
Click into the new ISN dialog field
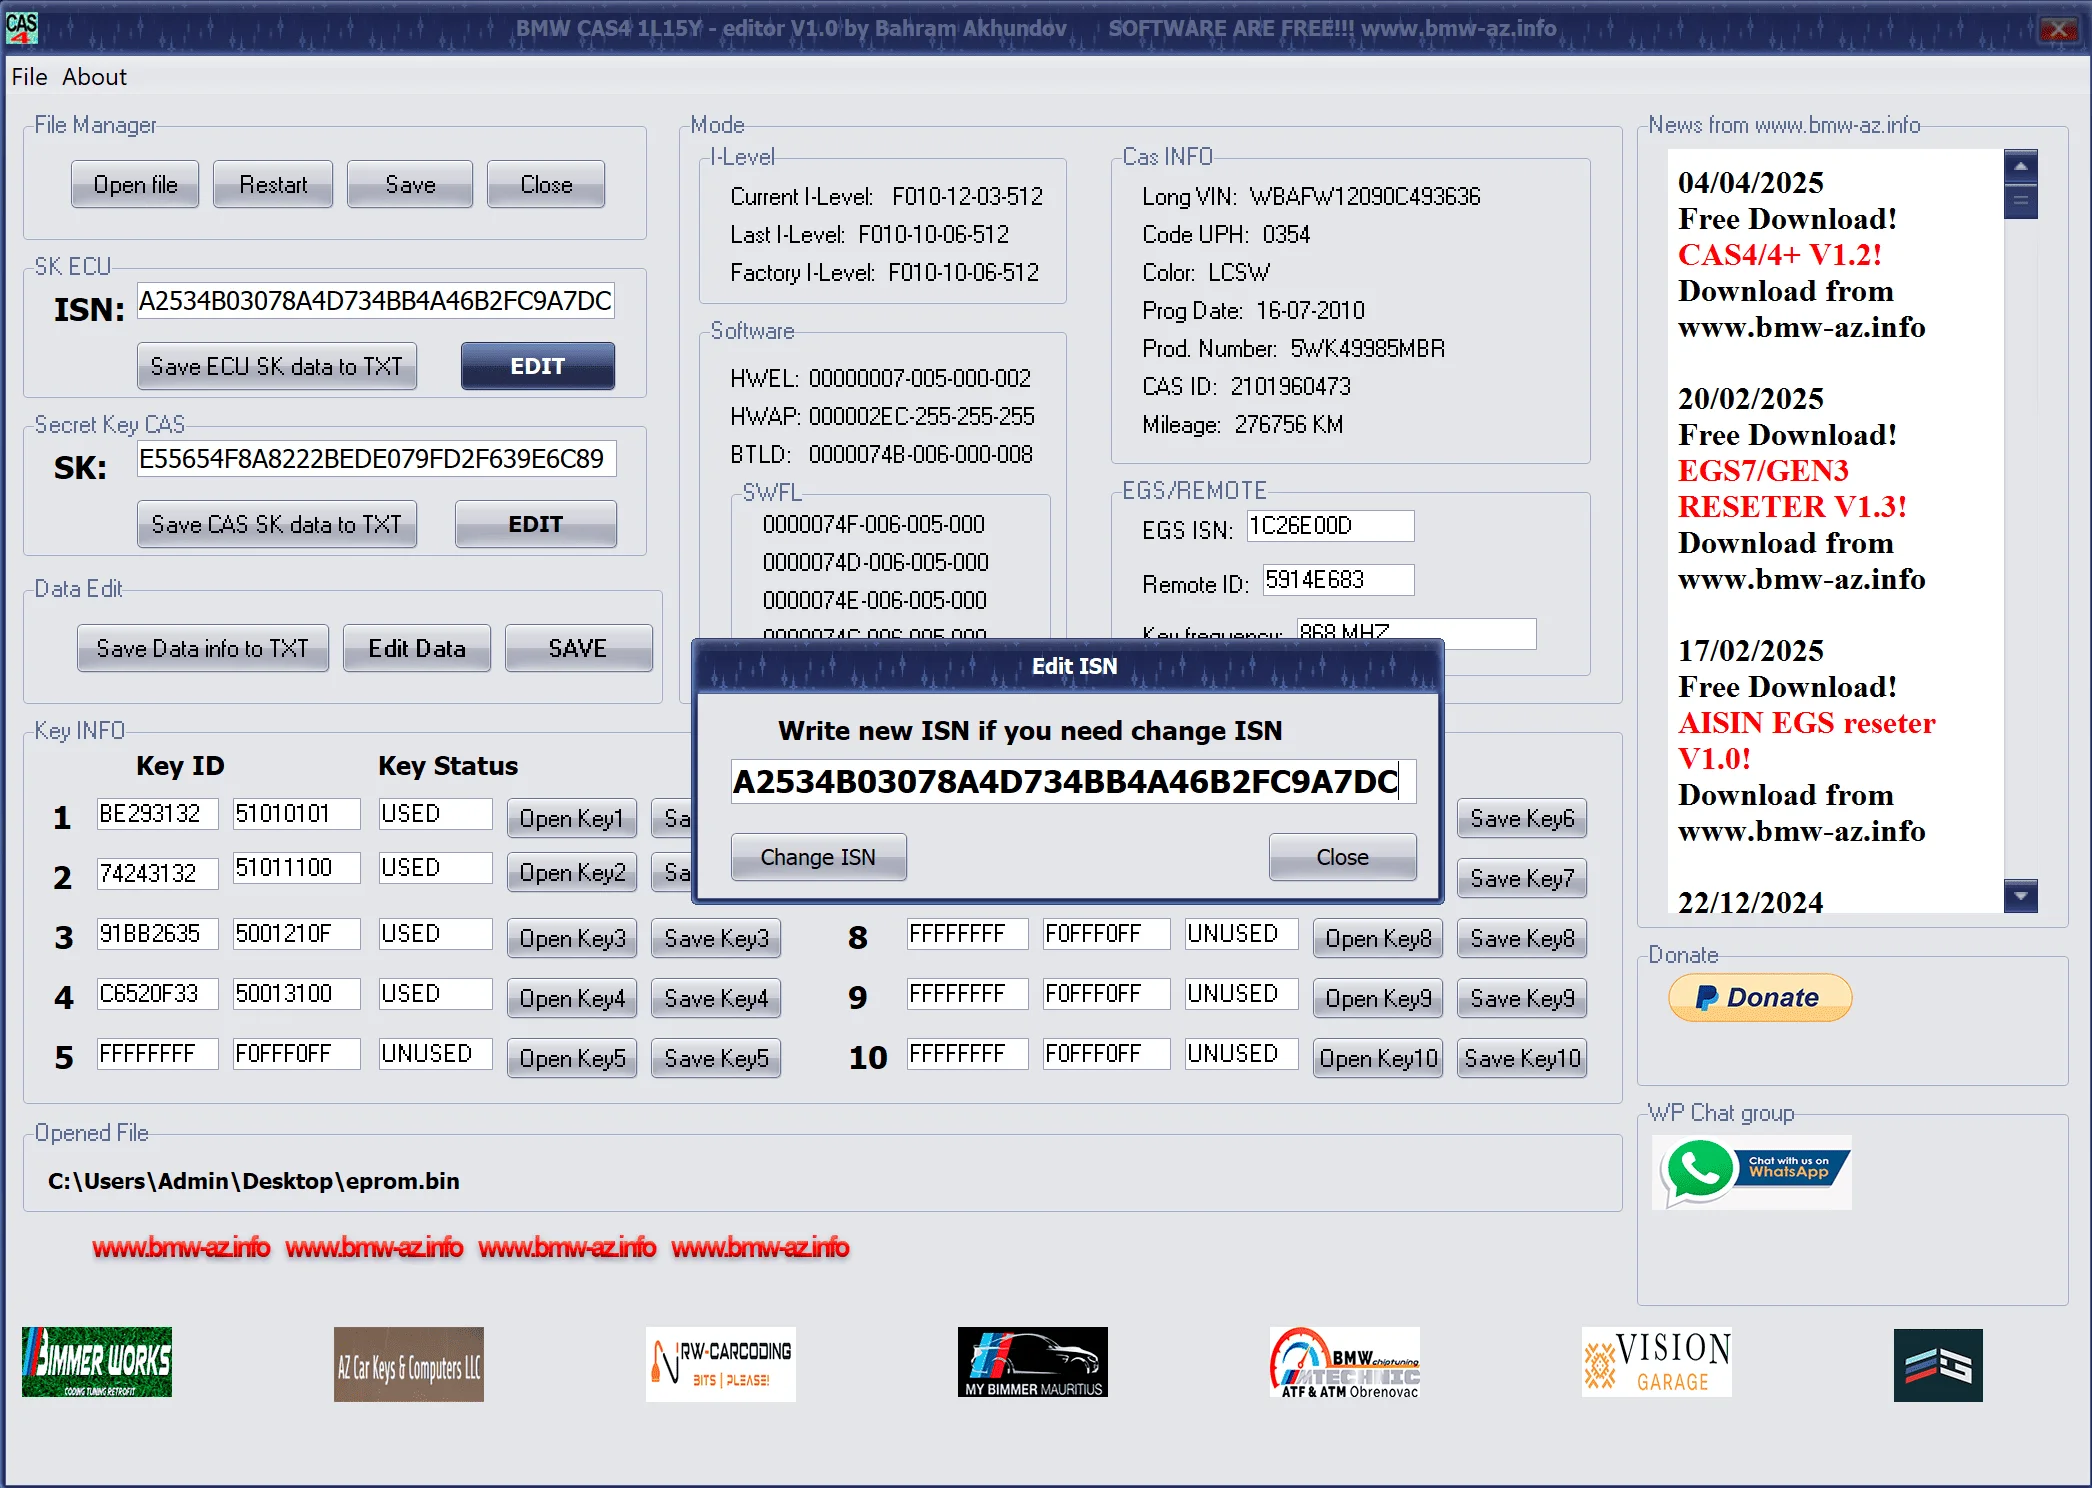coord(1073,781)
